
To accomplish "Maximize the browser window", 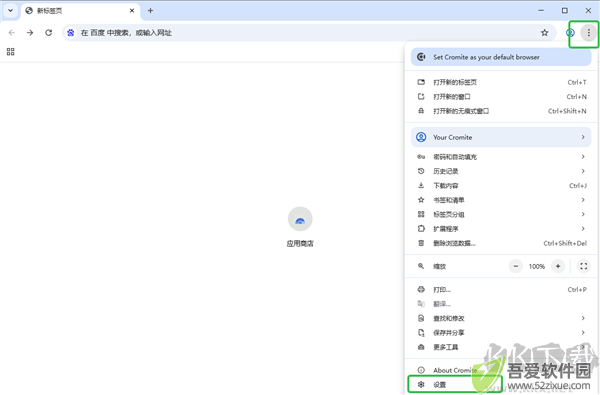I will pyautogui.click(x=565, y=11).
